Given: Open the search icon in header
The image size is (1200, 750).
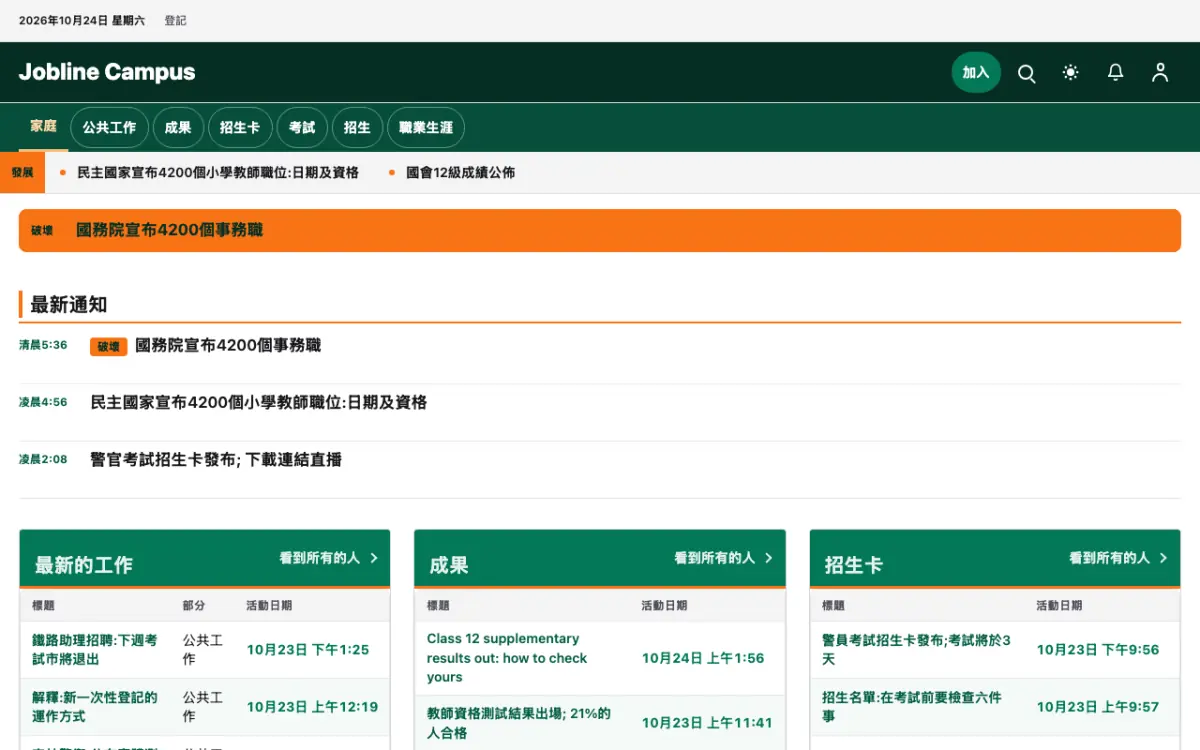Looking at the screenshot, I should tap(1026, 73).
